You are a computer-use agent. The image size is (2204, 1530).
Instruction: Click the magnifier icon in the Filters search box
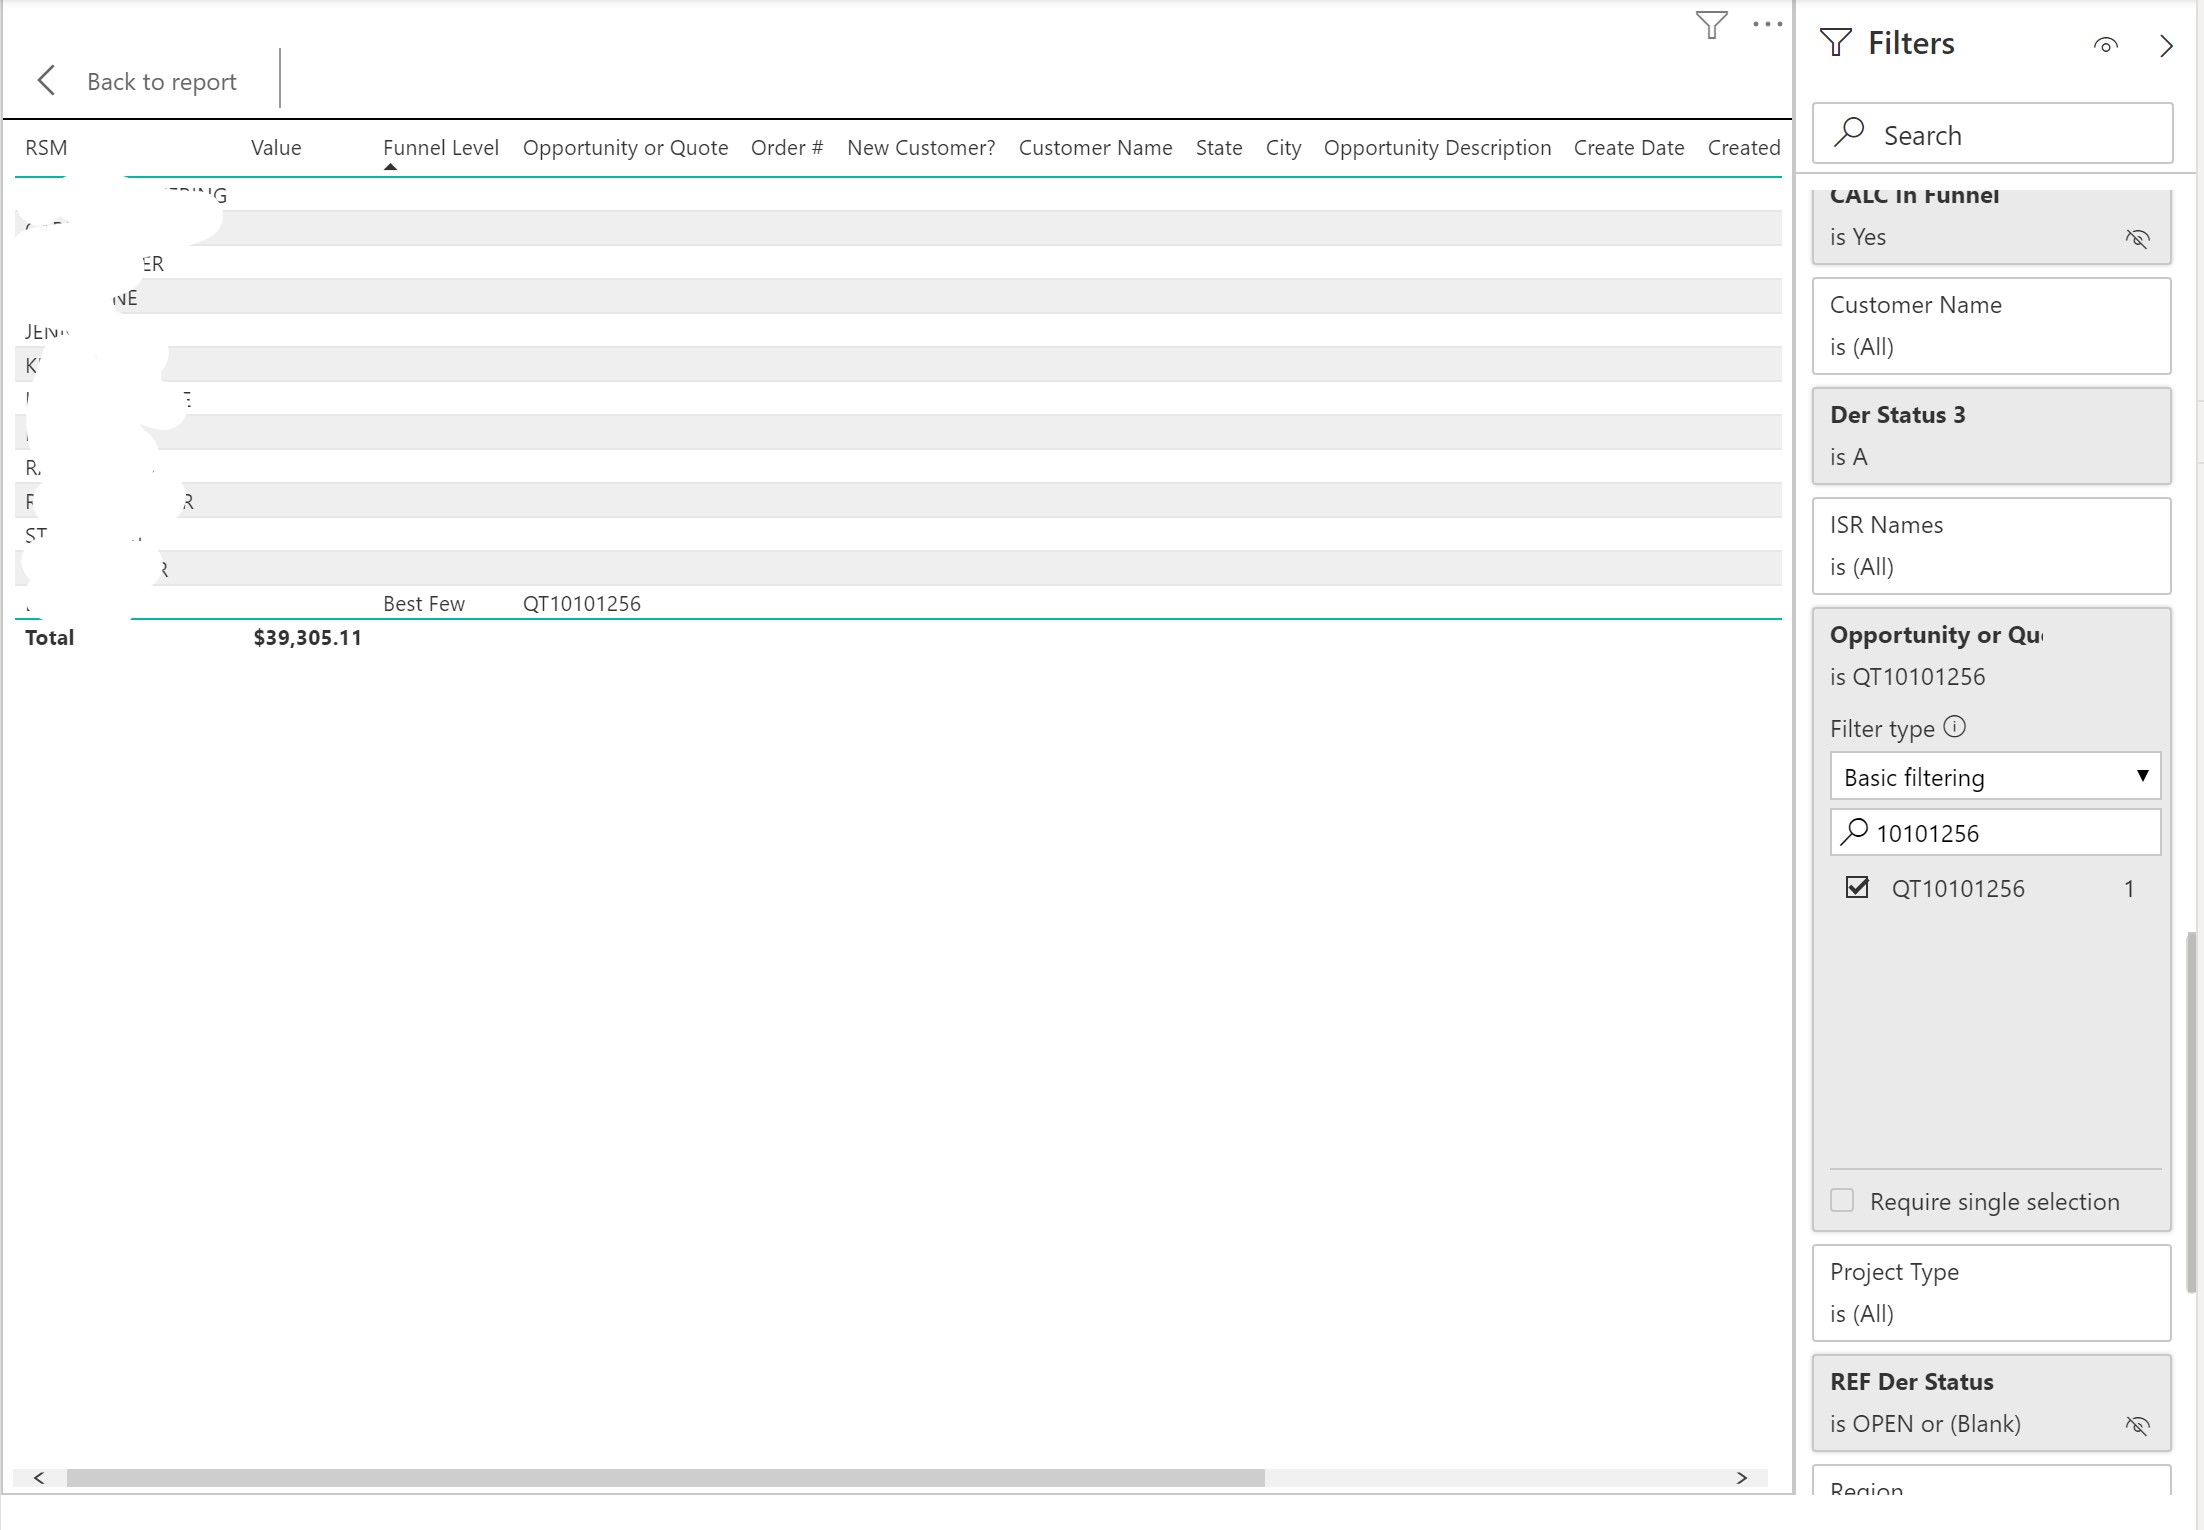[x=1850, y=133]
